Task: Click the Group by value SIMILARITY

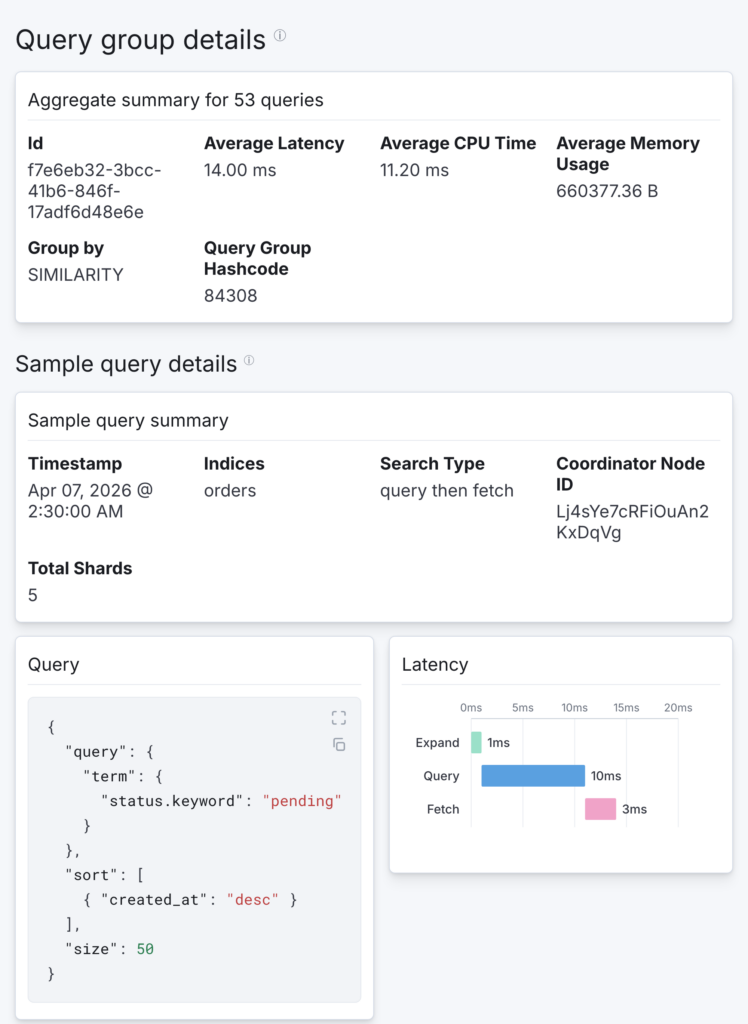Action: point(75,275)
